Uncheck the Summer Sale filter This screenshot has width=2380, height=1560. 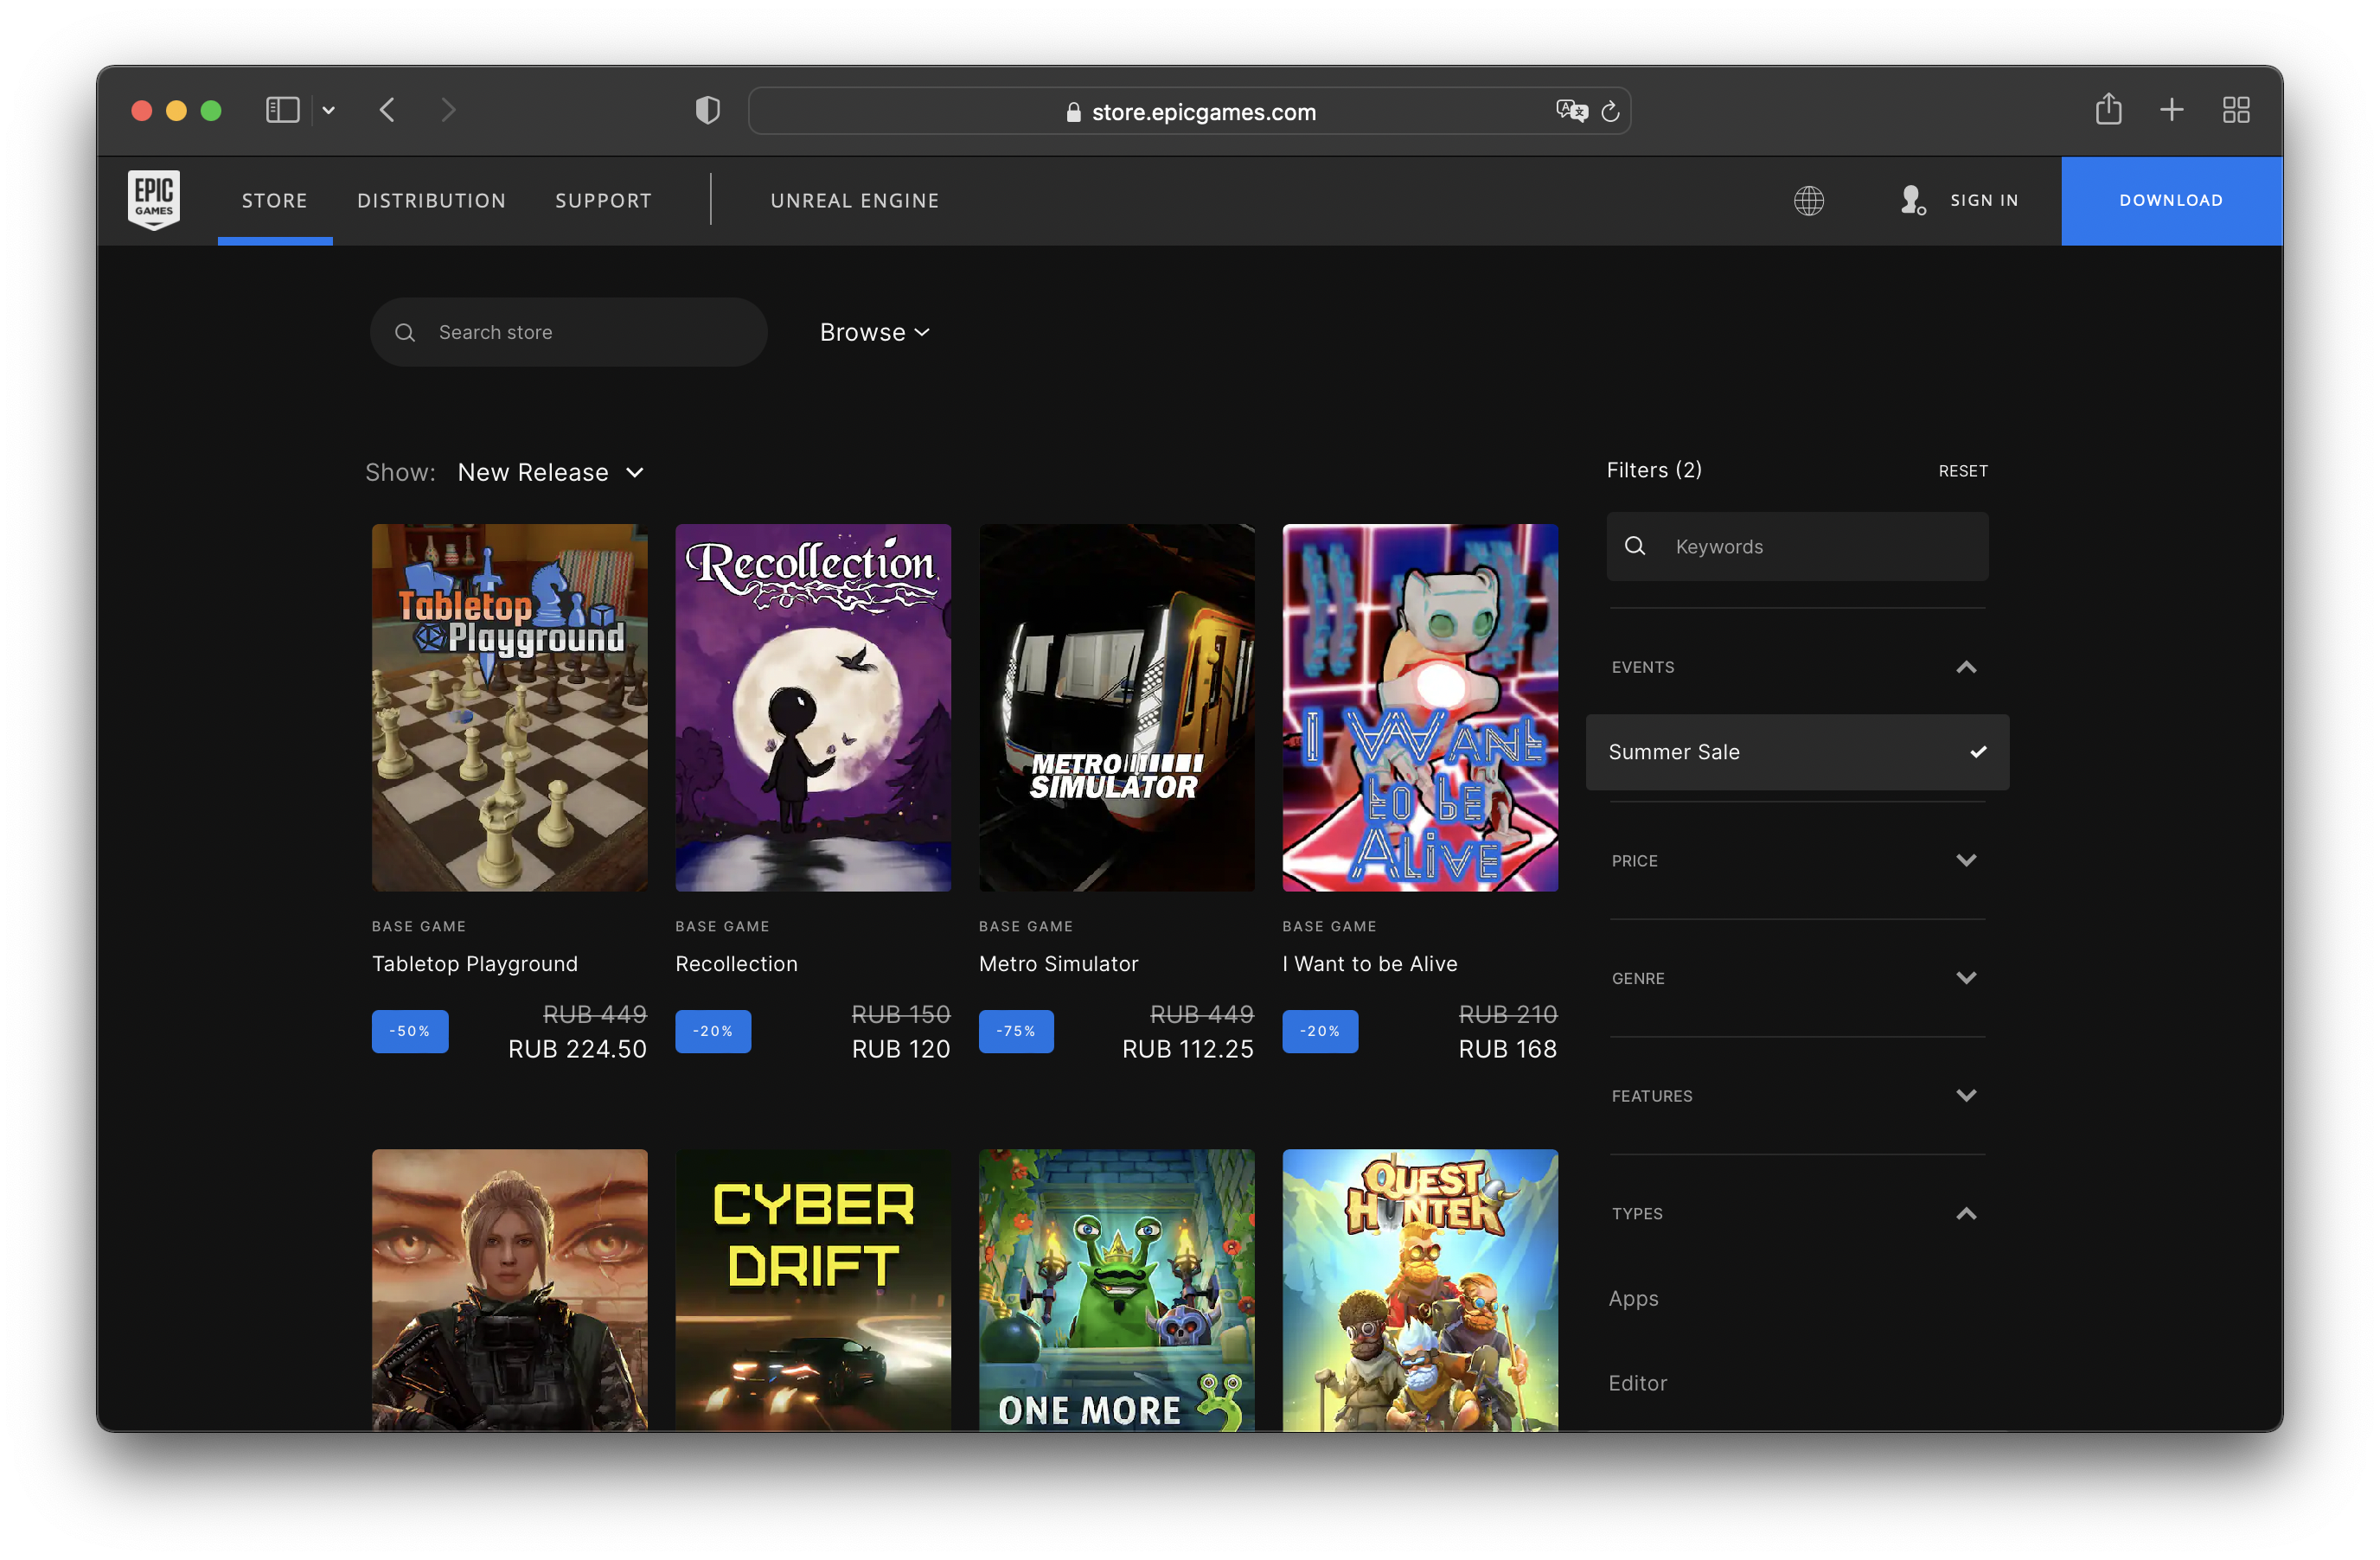(1796, 752)
